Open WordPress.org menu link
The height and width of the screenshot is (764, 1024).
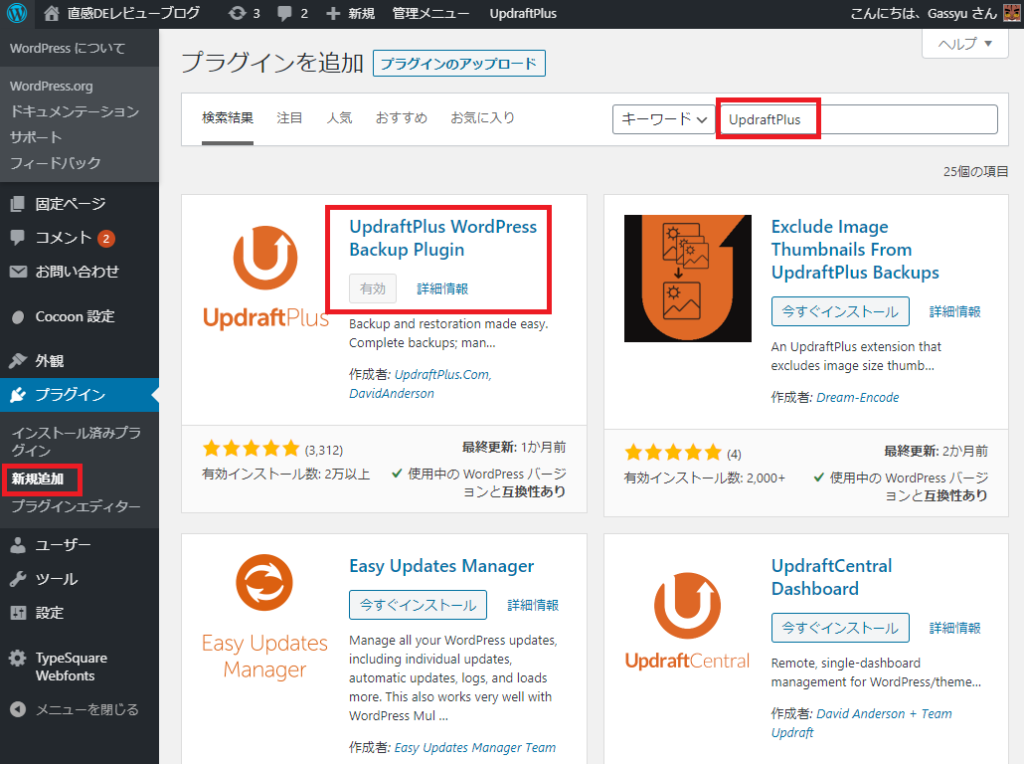pos(51,86)
